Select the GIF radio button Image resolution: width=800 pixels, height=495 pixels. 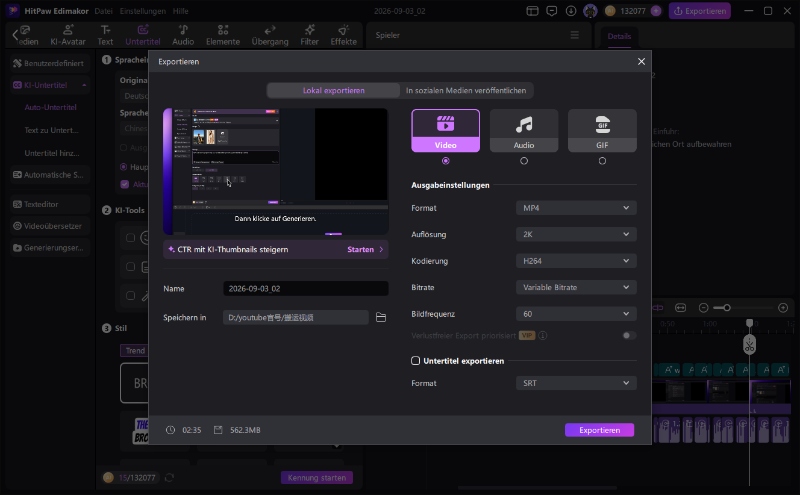click(x=602, y=161)
